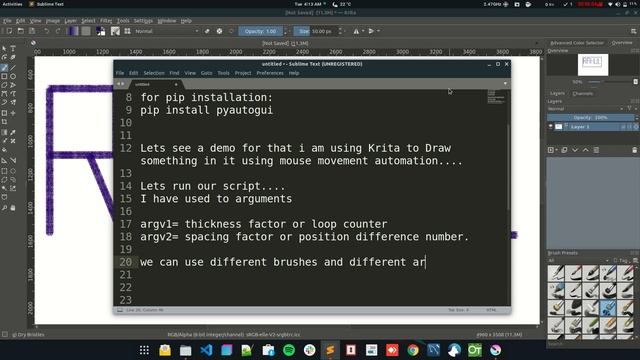Adjust the brush Size slider
This screenshot has width=640, height=360.
coord(316,31)
